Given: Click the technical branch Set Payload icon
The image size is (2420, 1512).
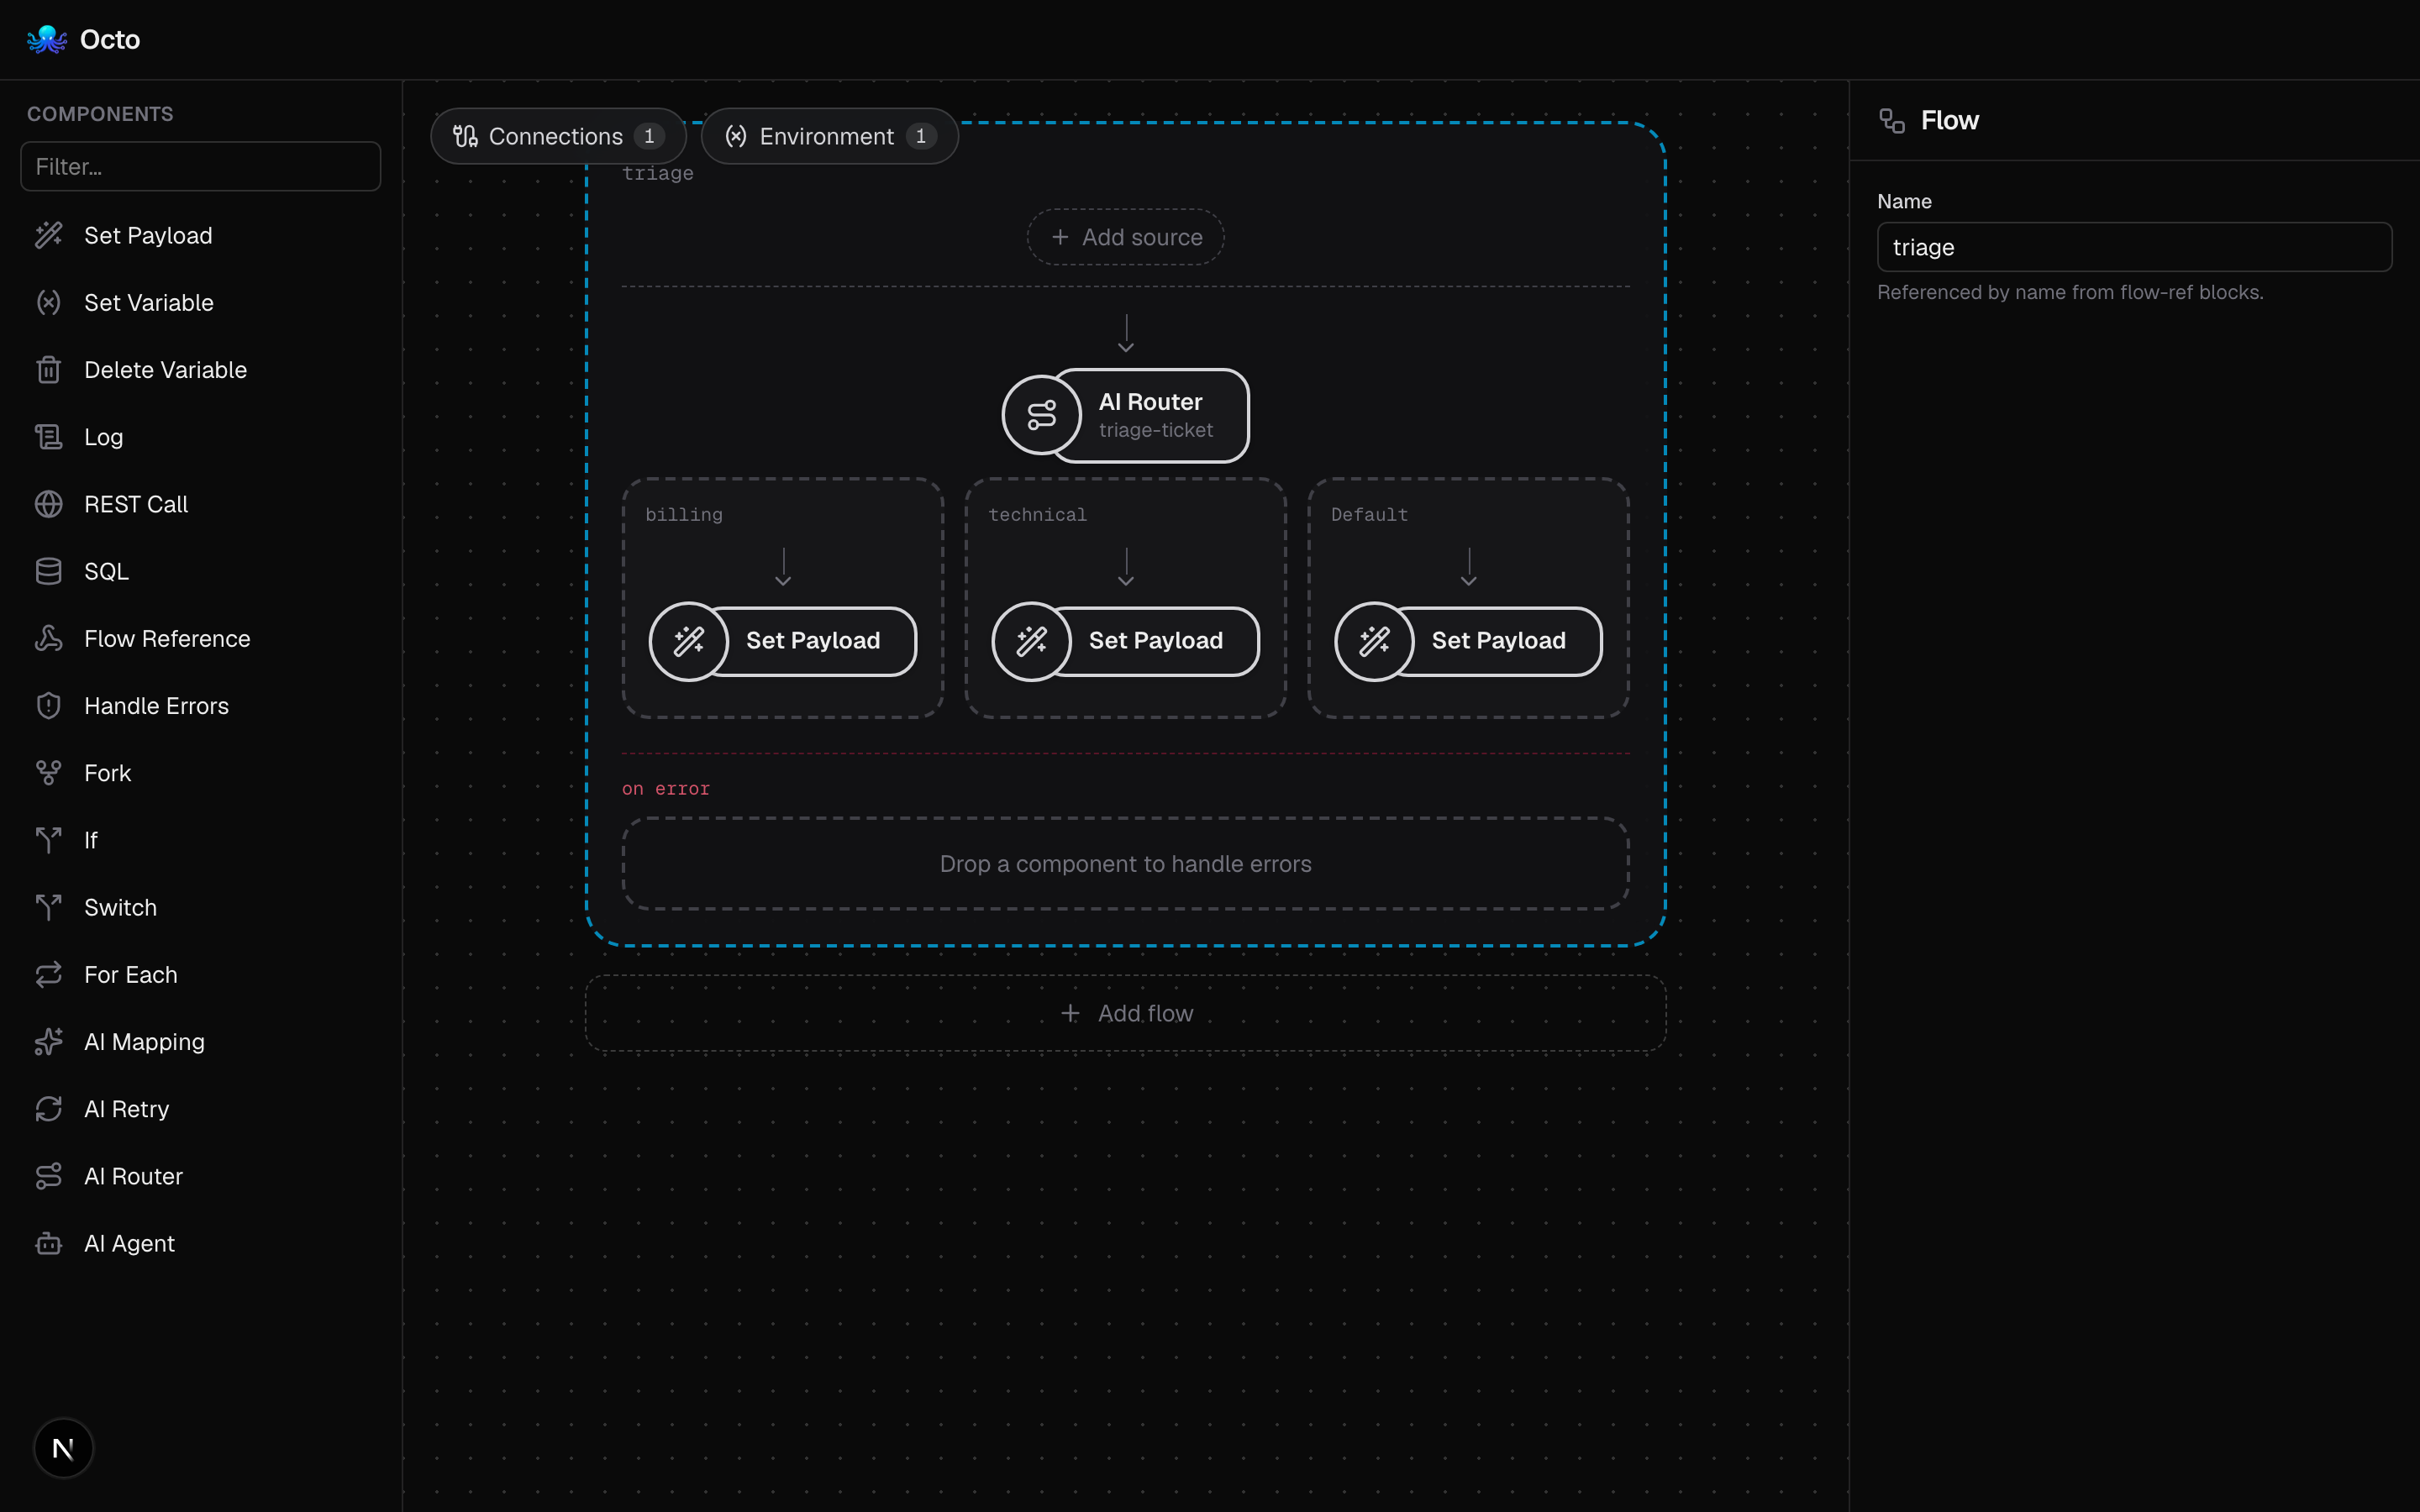Looking at the screenshot, I should pos(1031,641).
